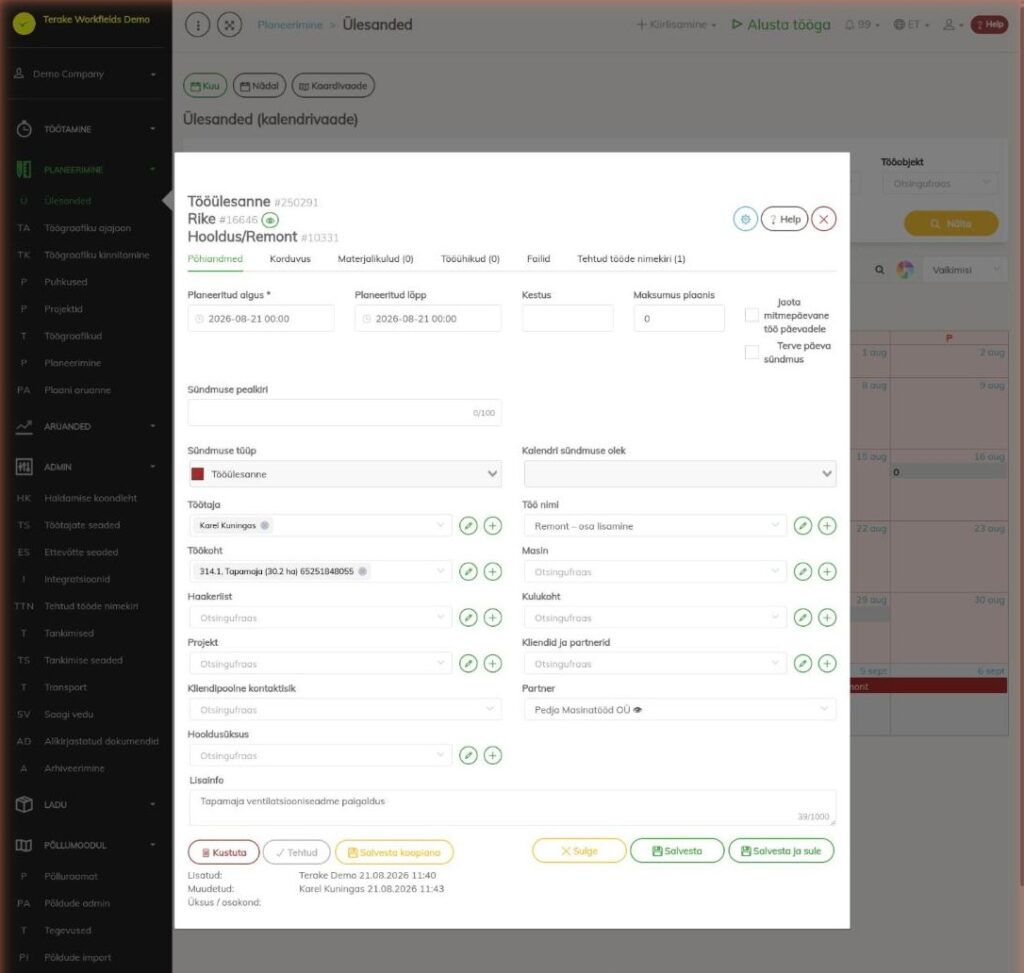Click the Sündmuse pealkiri text field

pyautogui.click(x=345, y=413)
